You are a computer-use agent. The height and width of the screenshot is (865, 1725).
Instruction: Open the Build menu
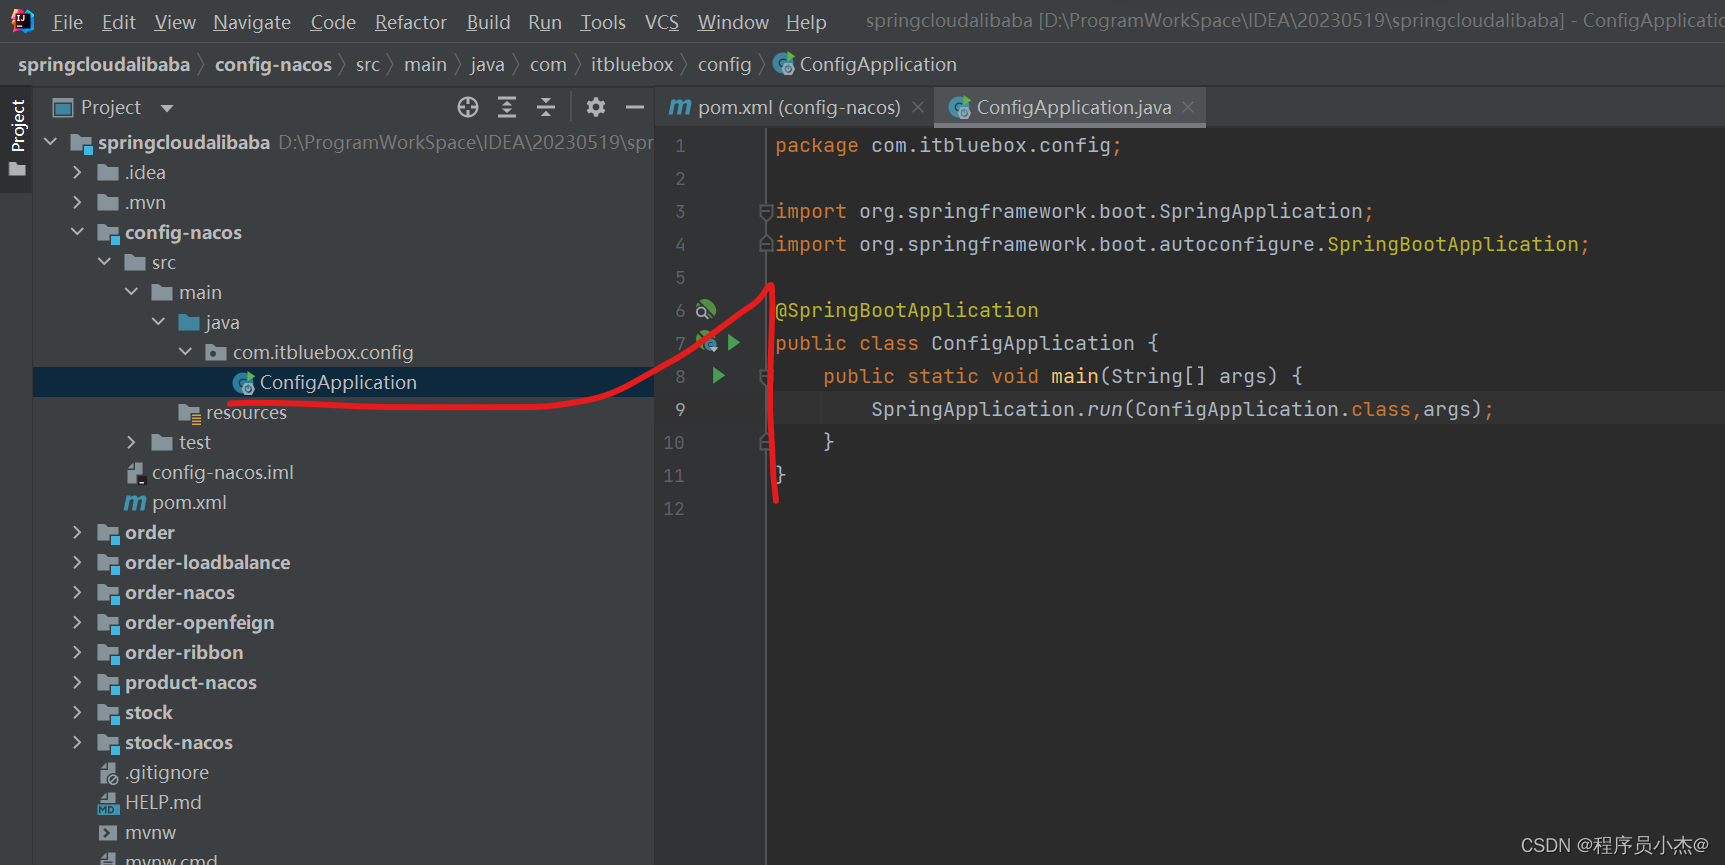click(488, 22)
